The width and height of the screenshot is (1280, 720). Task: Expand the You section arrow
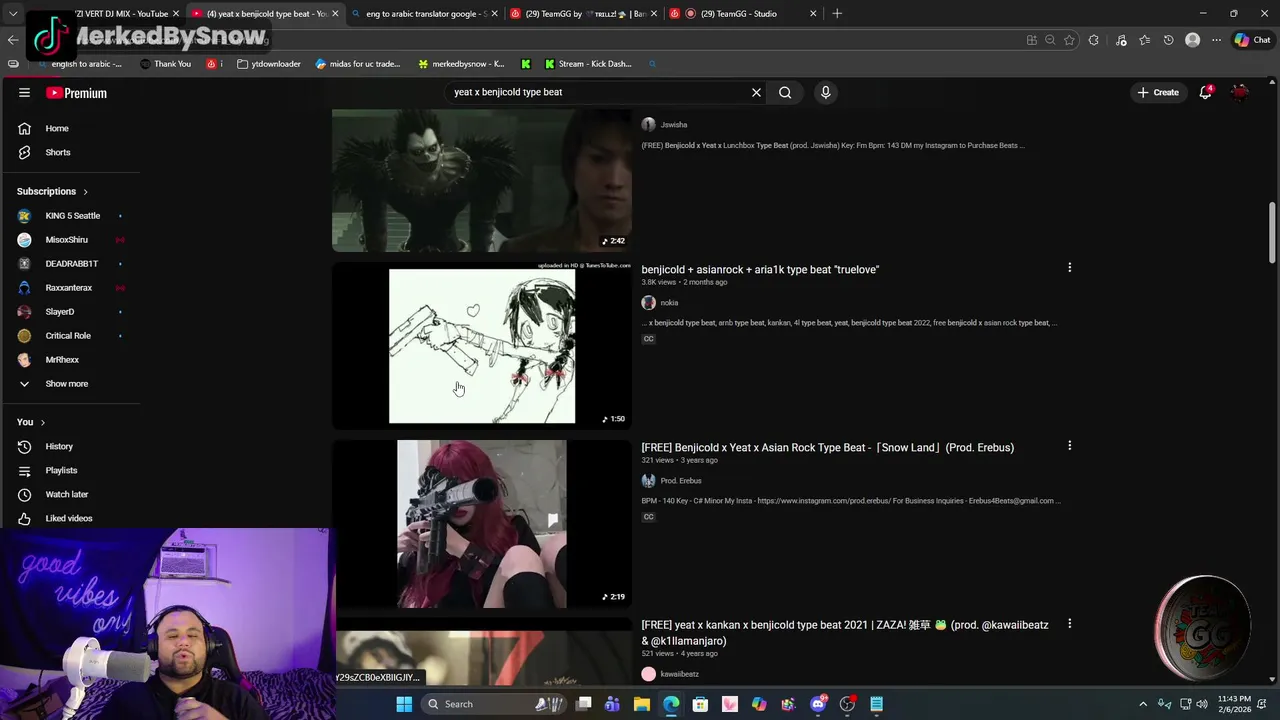42,422
